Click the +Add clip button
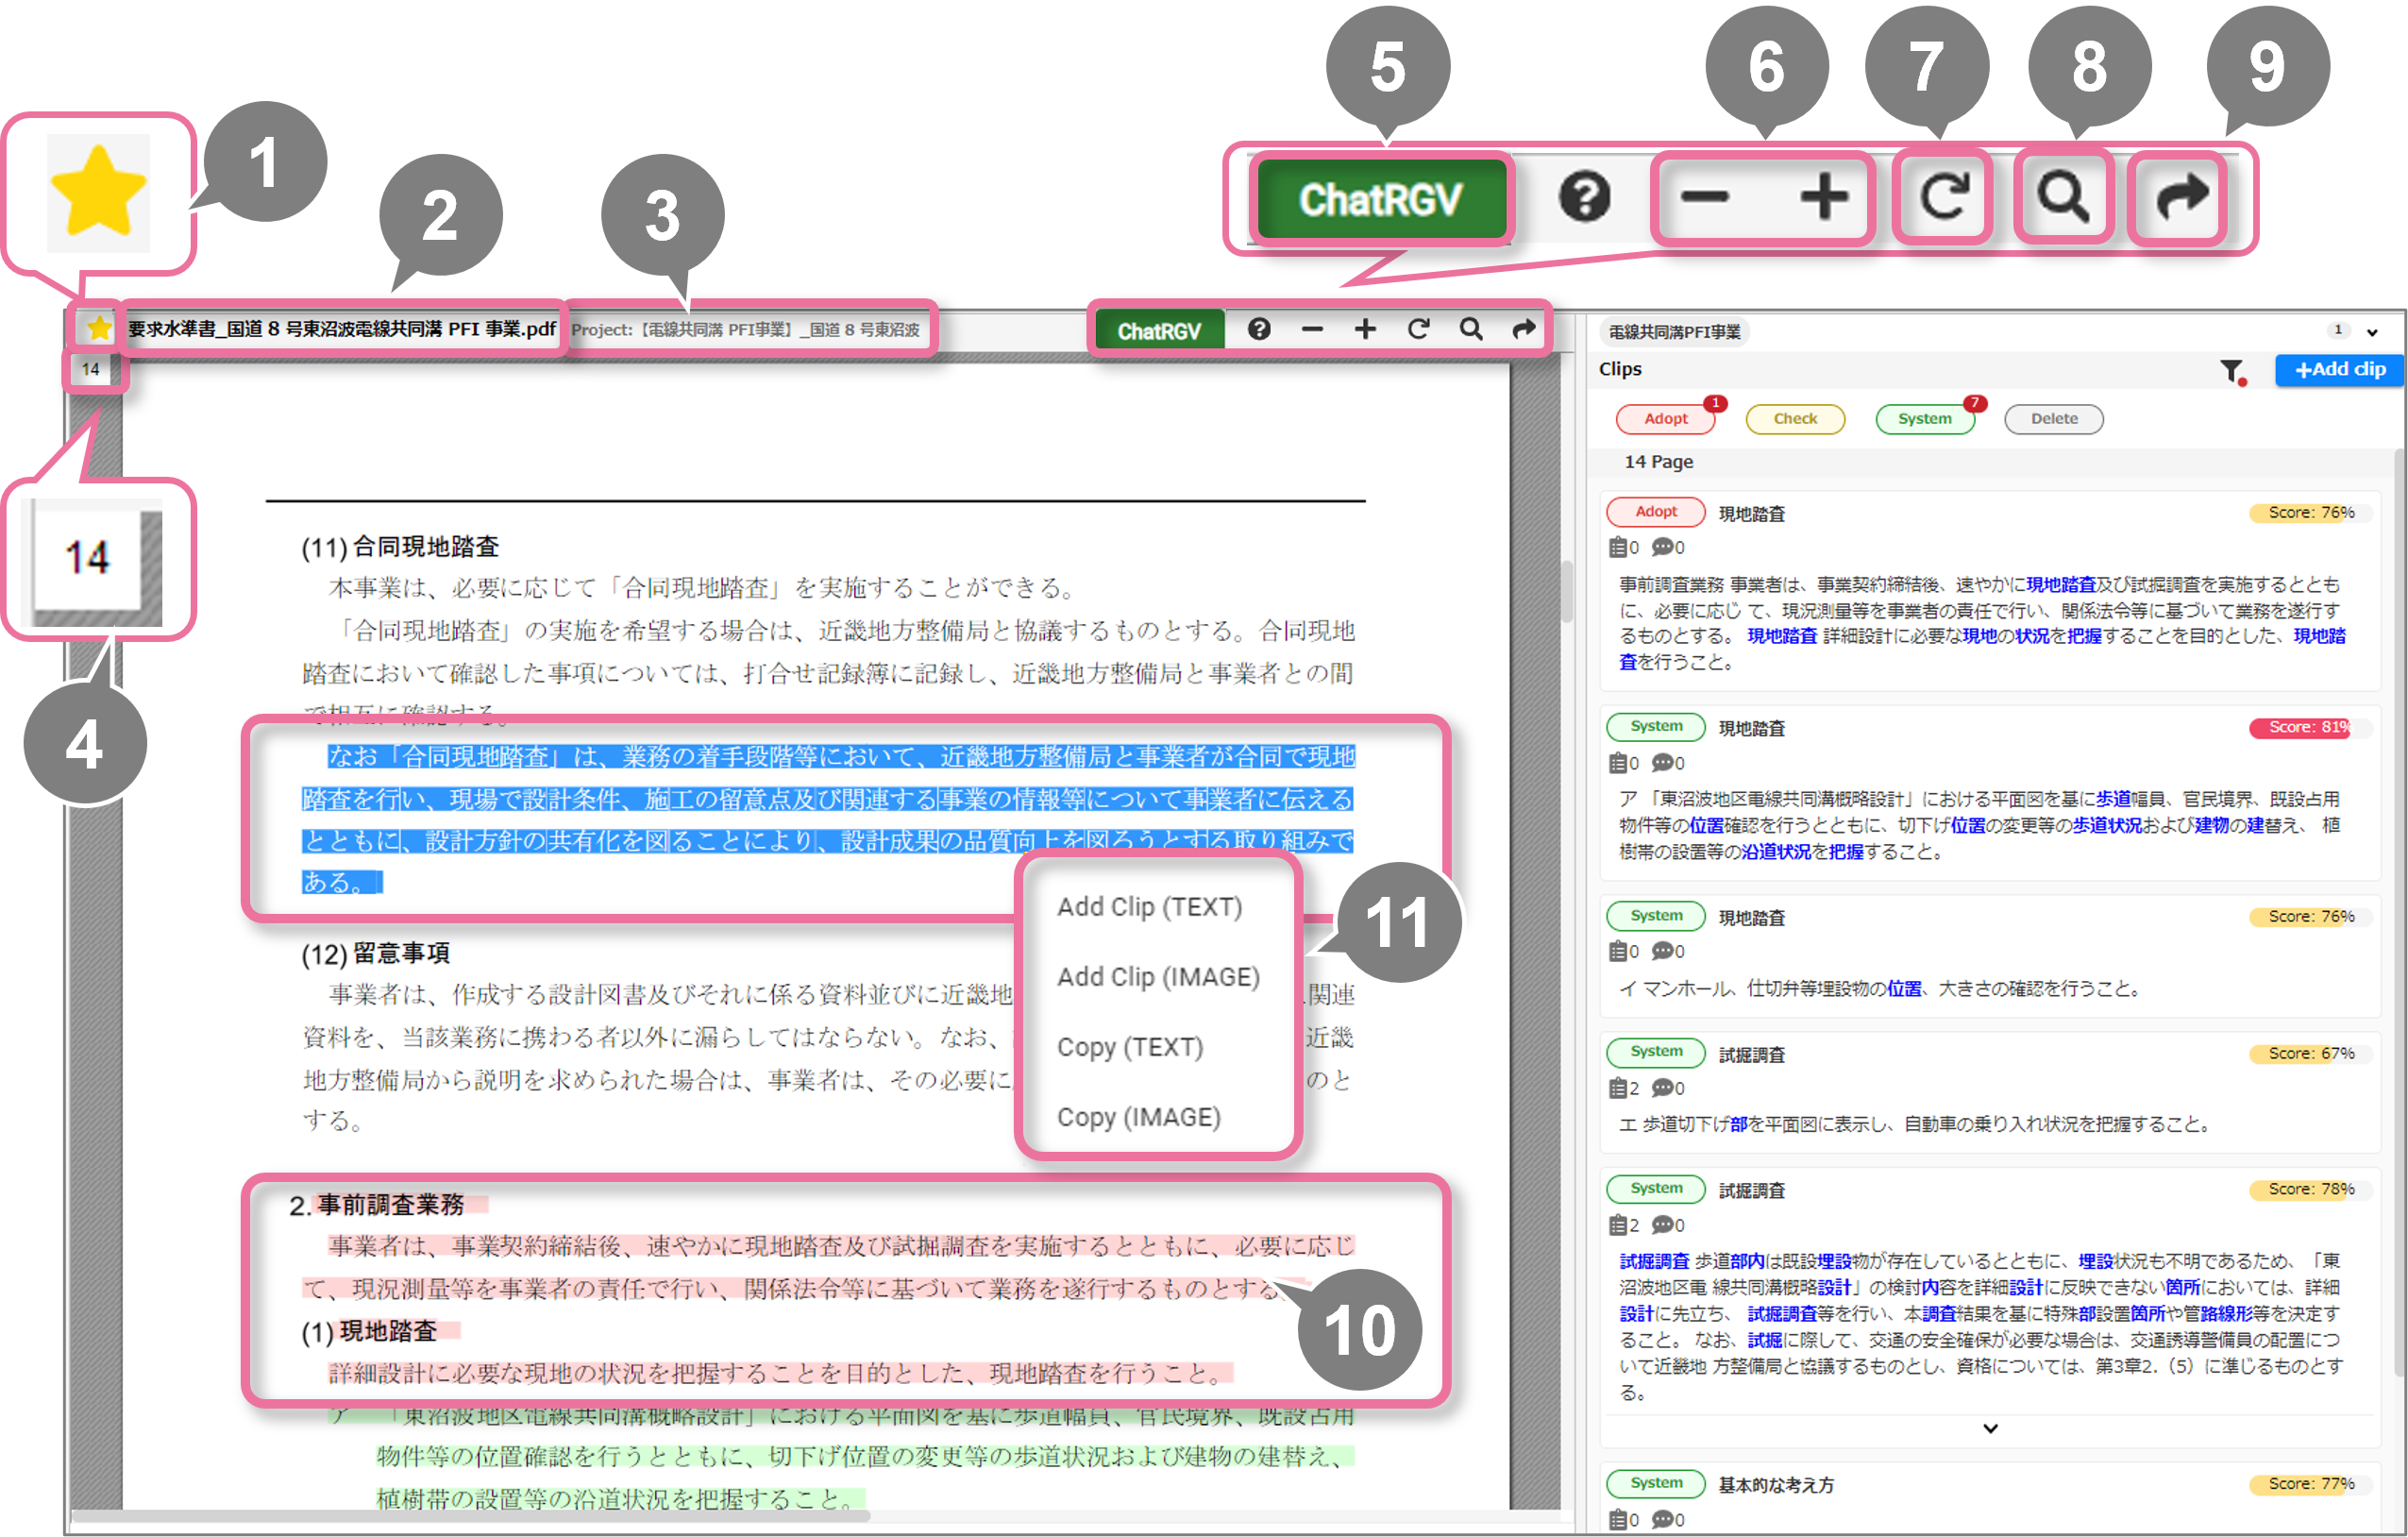This screenshot has height=1537, width=2408. click(2339, 369)
